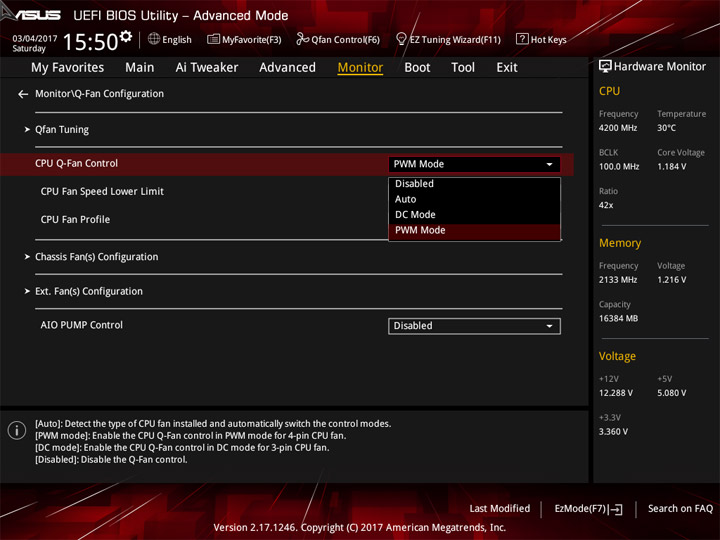Click Last Modified

500,508
